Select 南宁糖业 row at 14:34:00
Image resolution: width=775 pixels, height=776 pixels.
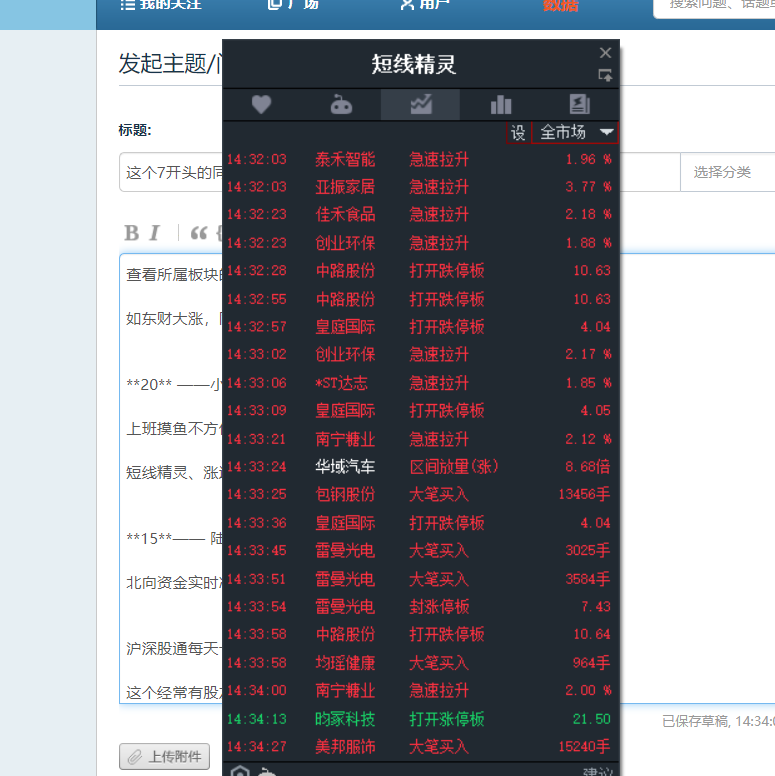[x=420, y=690]
